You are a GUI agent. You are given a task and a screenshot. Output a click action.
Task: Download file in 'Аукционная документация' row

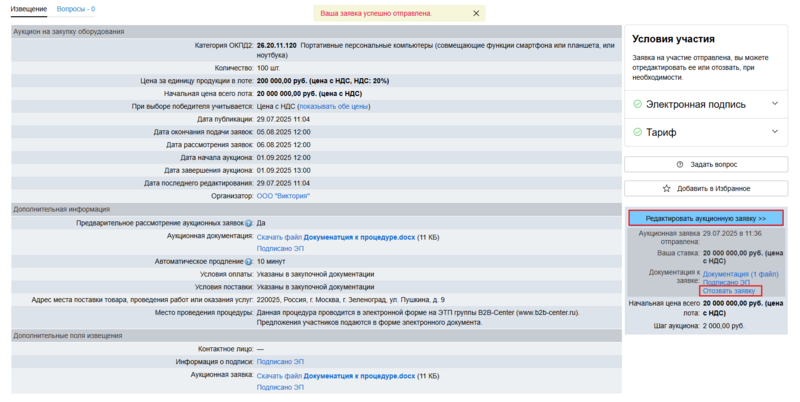pos(279,236)
